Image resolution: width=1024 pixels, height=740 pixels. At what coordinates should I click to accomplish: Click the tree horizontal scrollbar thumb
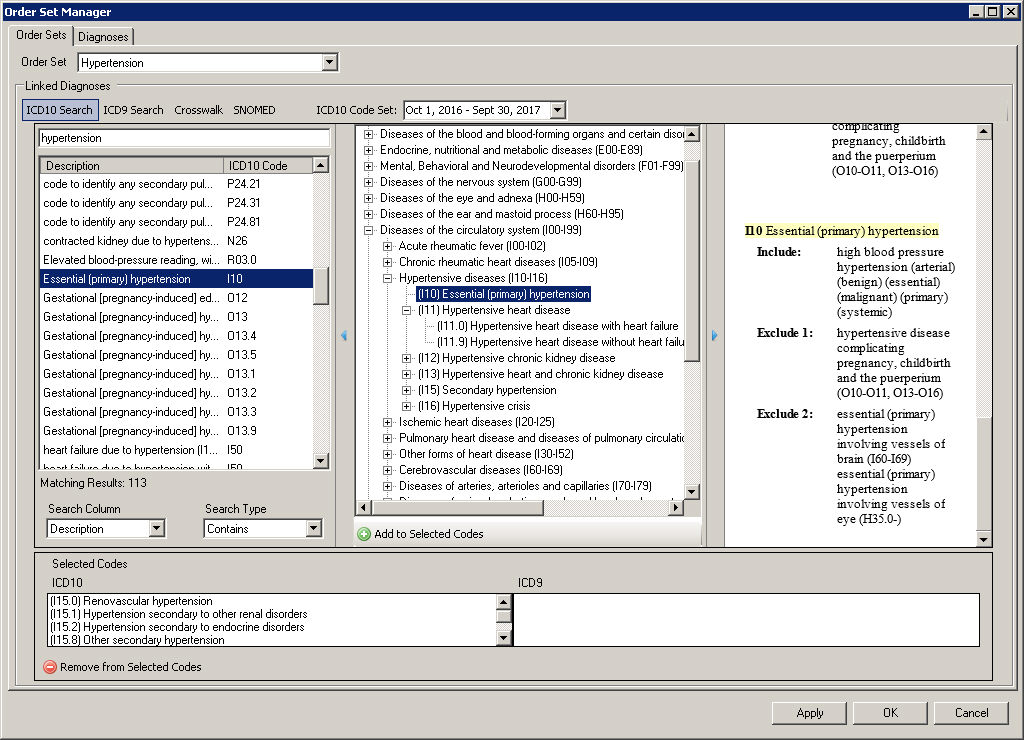pos(457,507)
